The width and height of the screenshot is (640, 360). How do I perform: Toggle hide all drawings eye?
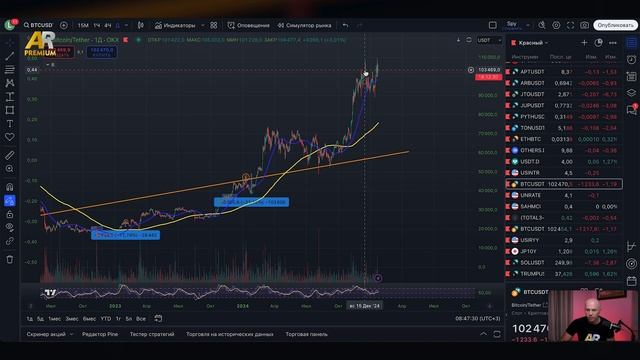click(10, 227)
